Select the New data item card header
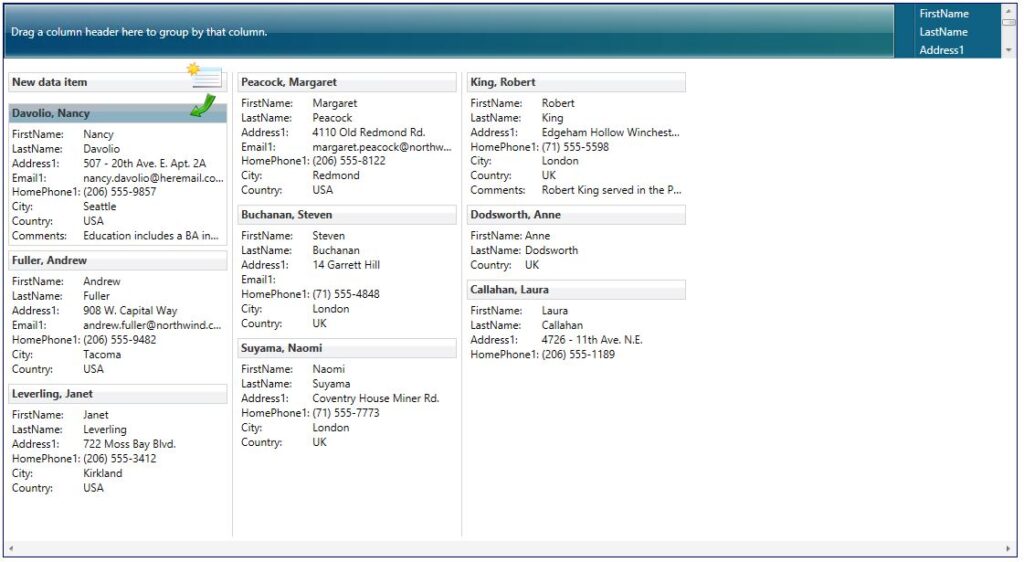Viewport: 1024px width, 562px height. (x=118, y=82)
